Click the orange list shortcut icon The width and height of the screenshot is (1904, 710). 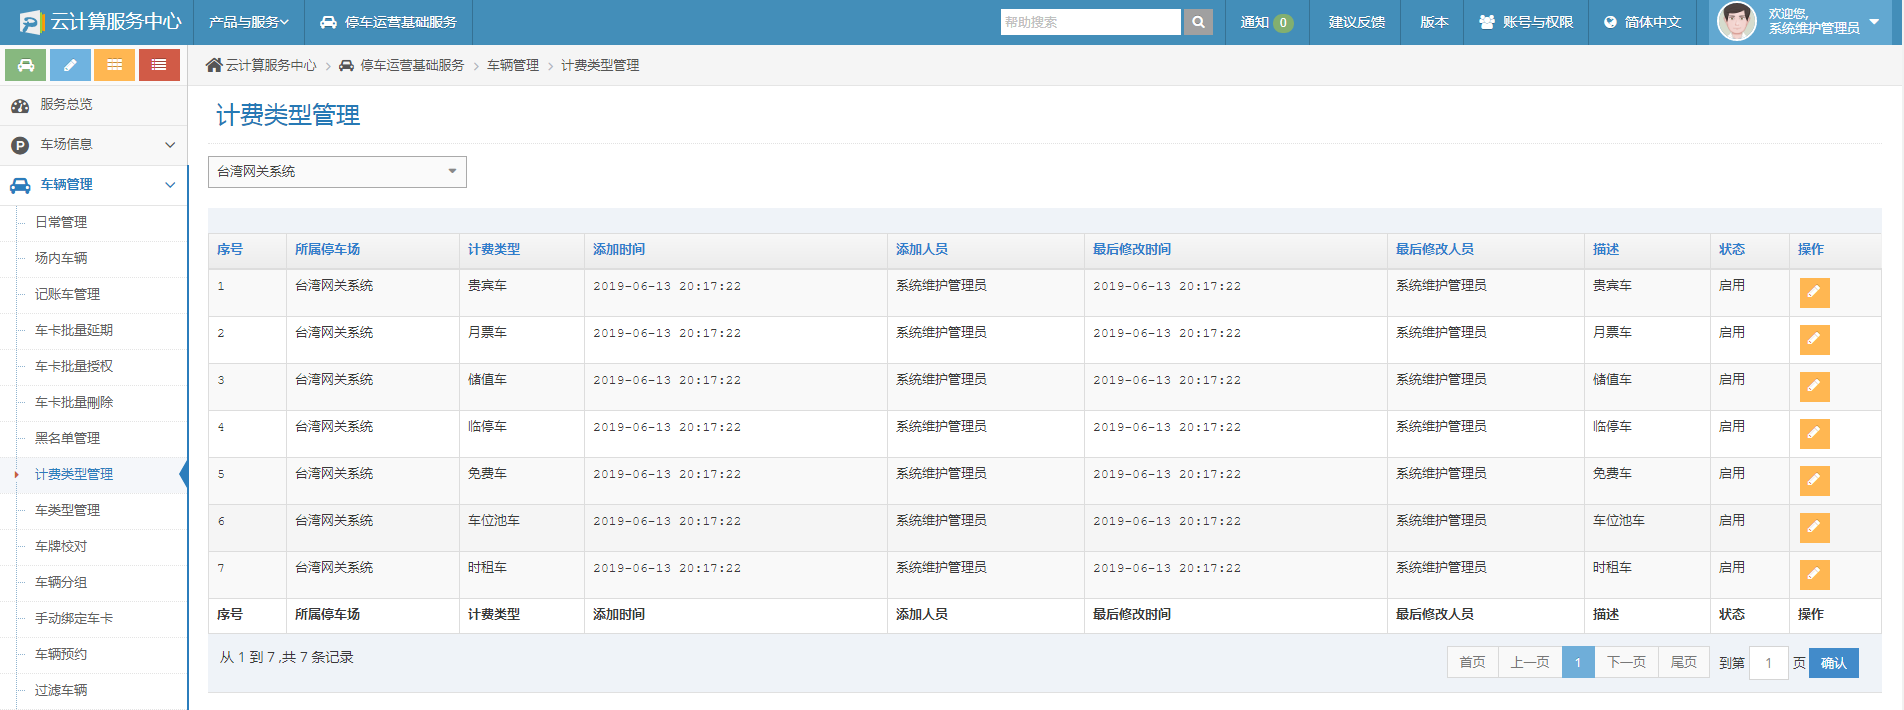click(115, 65)
